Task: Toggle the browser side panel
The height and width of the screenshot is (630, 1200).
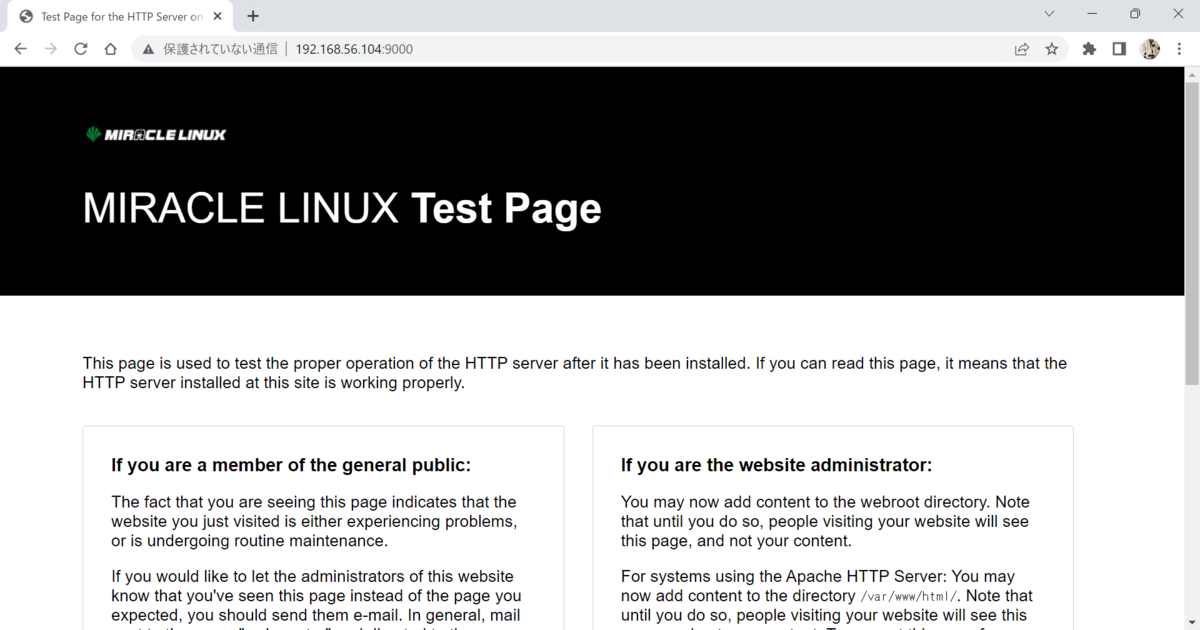Action: pyautogui.click(x=1119, y=48)
